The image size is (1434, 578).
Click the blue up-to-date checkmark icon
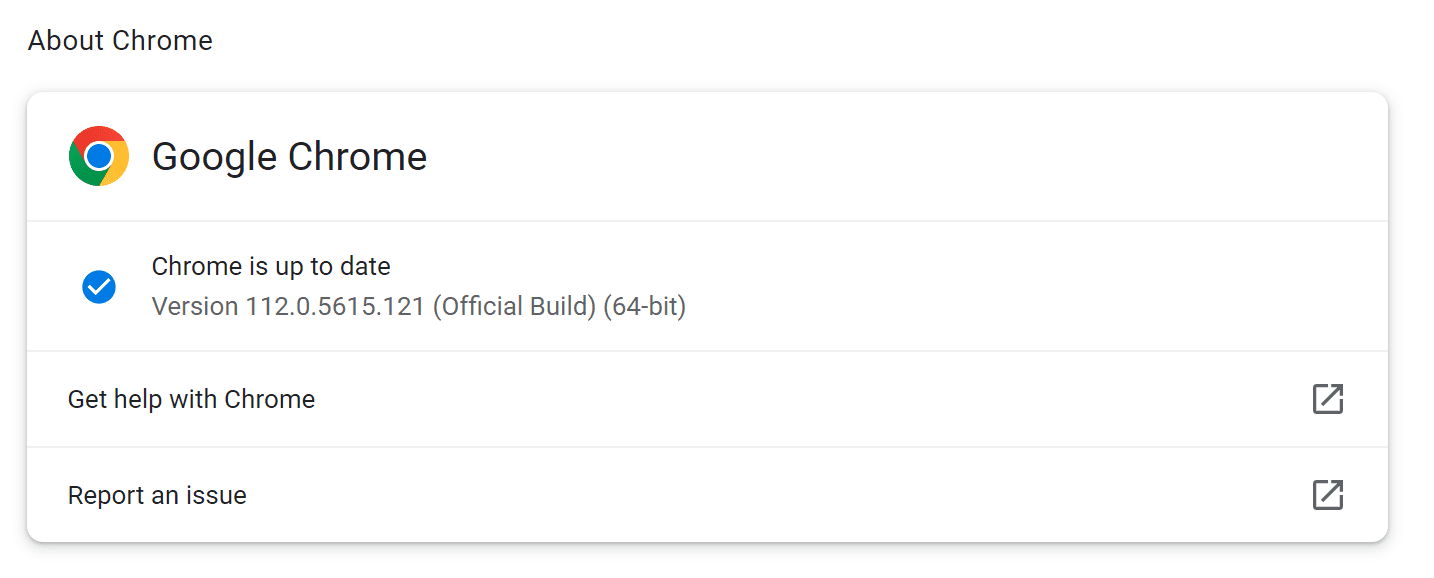tap(99, 287)
